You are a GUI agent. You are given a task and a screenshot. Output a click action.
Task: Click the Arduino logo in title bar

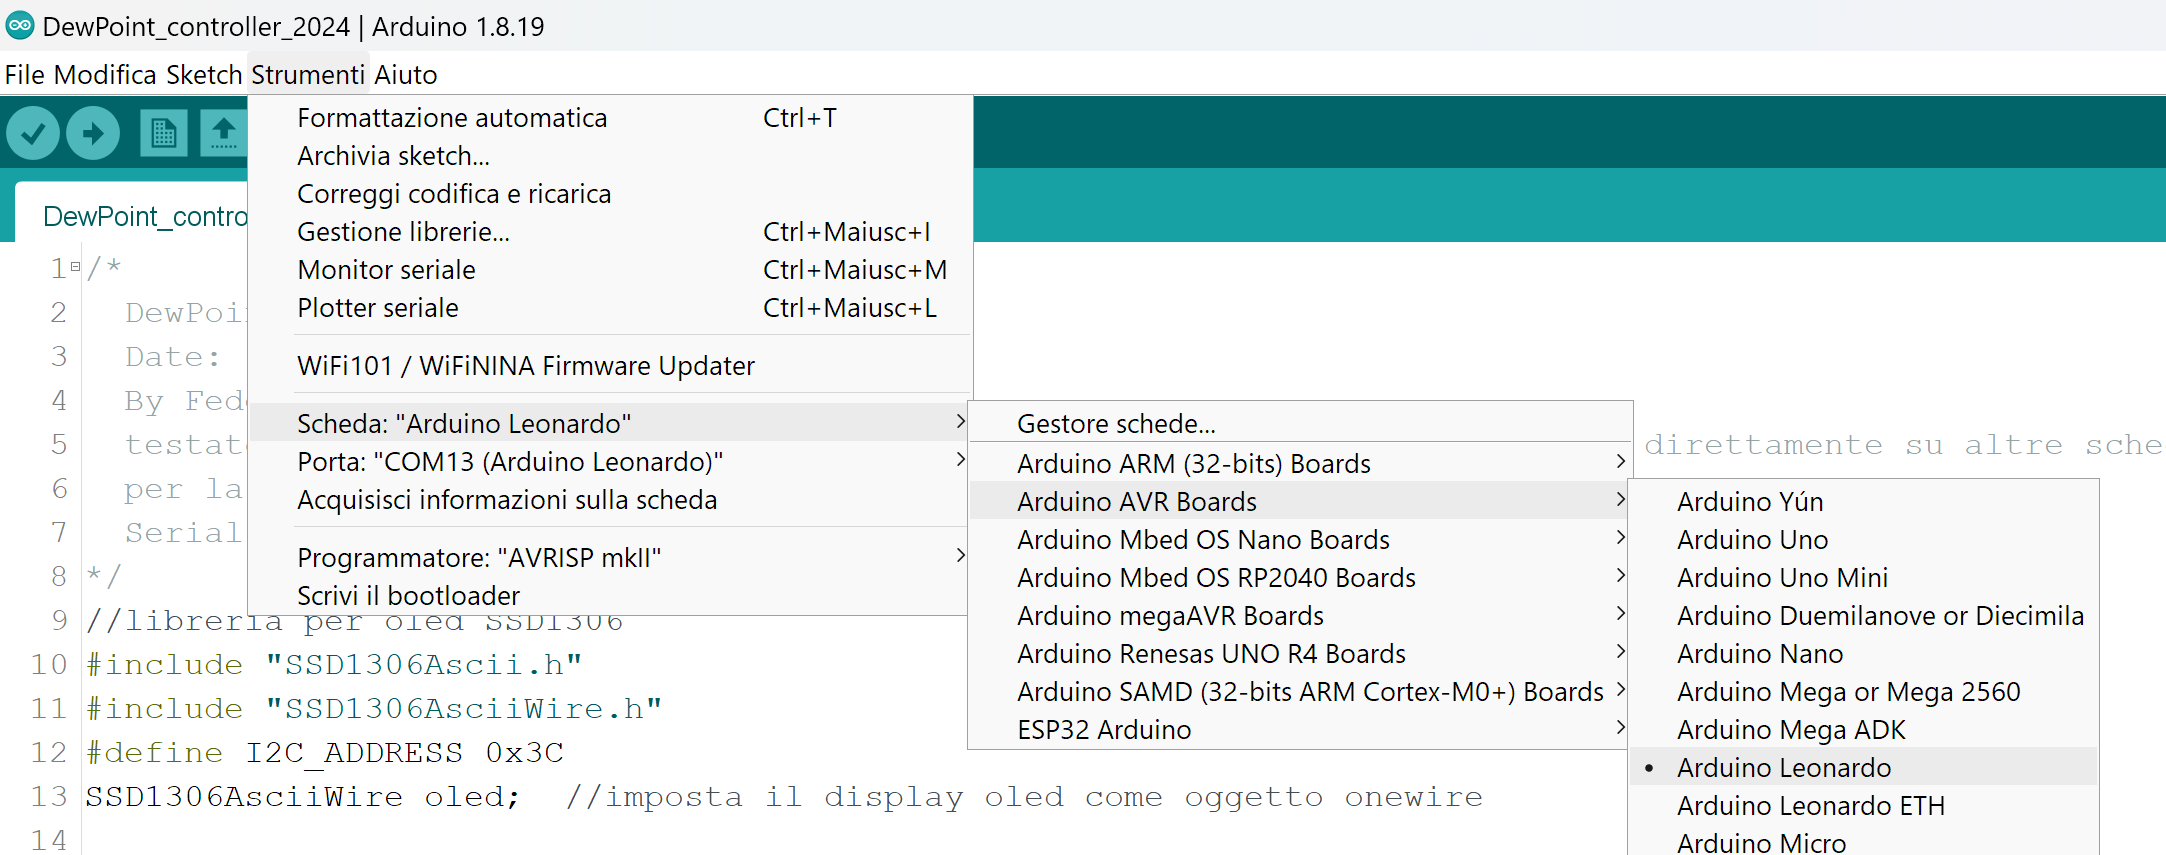pos(19,26)
